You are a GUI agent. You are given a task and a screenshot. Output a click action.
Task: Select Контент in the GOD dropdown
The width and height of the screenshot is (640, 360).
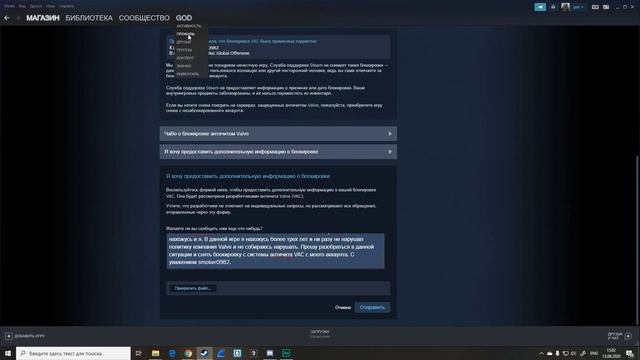pyautogui.click(x=185, y=58)
